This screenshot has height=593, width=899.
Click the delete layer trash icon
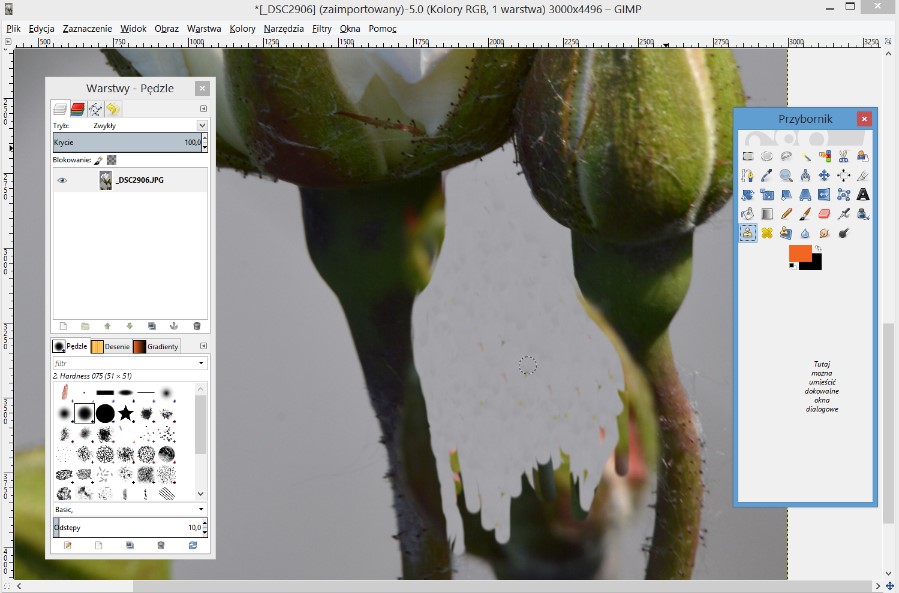197,326
